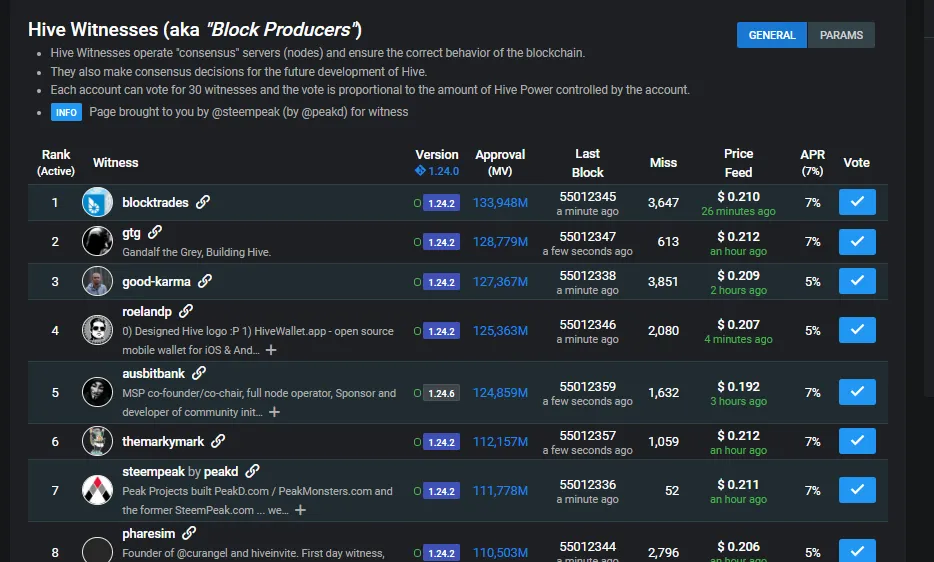This screenshot has height=562, width=934.
Task: Click roelandp avatar image
Action: tap(97, 330)
